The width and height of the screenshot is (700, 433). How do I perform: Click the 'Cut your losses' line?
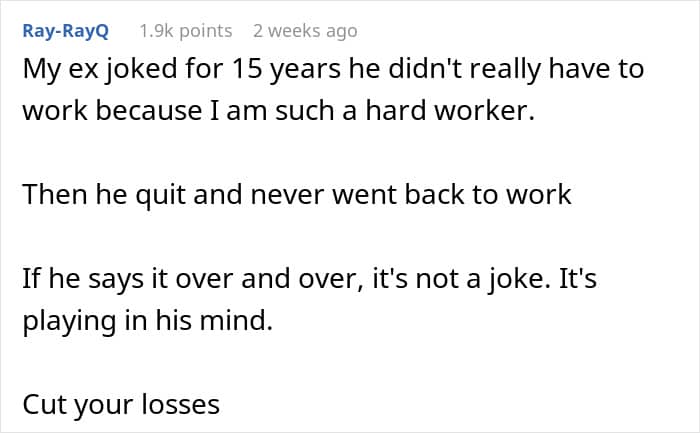pos(121,405)
